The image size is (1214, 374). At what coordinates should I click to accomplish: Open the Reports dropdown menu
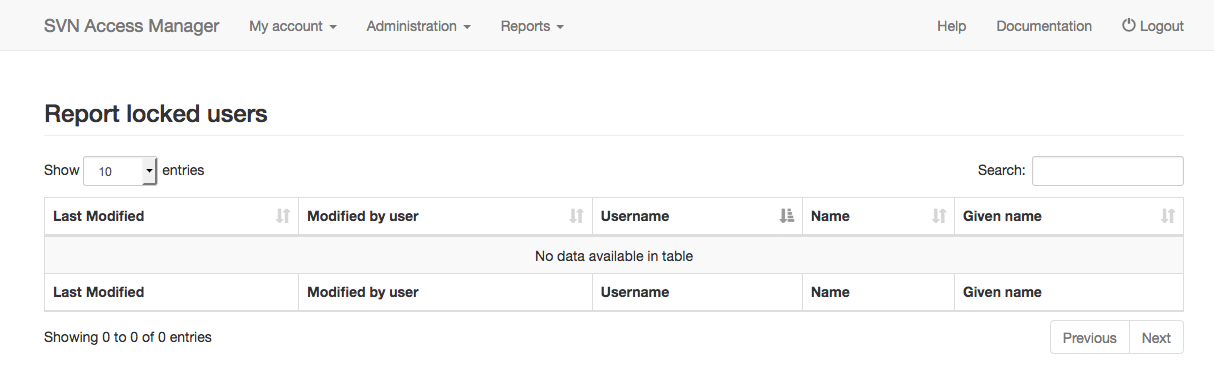pos(532,26)
